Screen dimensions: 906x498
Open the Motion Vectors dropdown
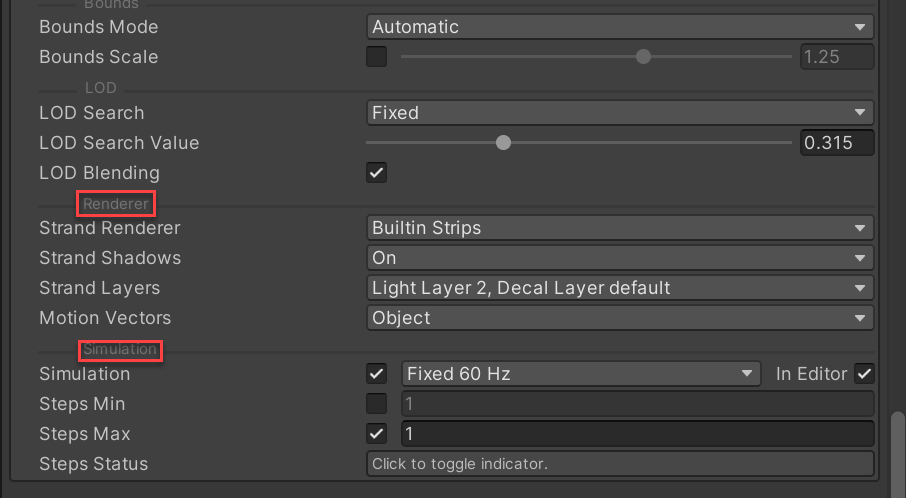620,318
